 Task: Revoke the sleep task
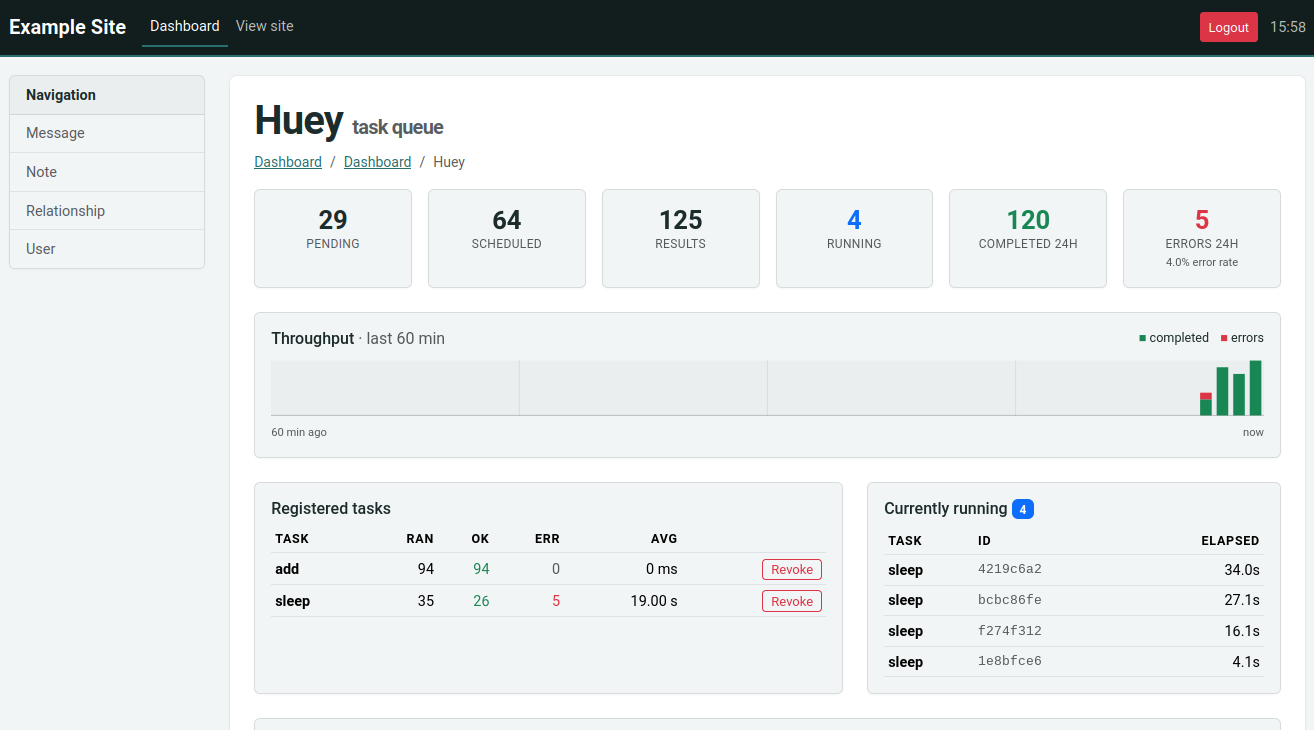coord(792,601)
